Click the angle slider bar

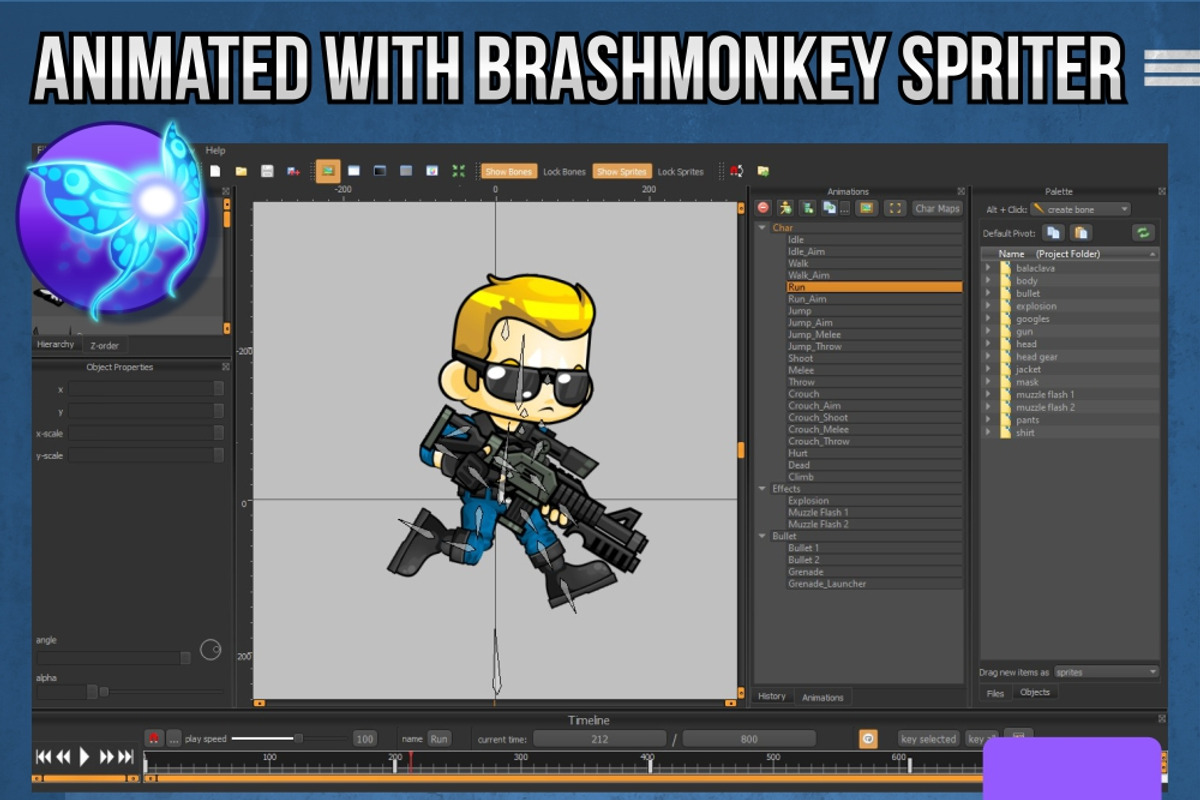point(113,658)
